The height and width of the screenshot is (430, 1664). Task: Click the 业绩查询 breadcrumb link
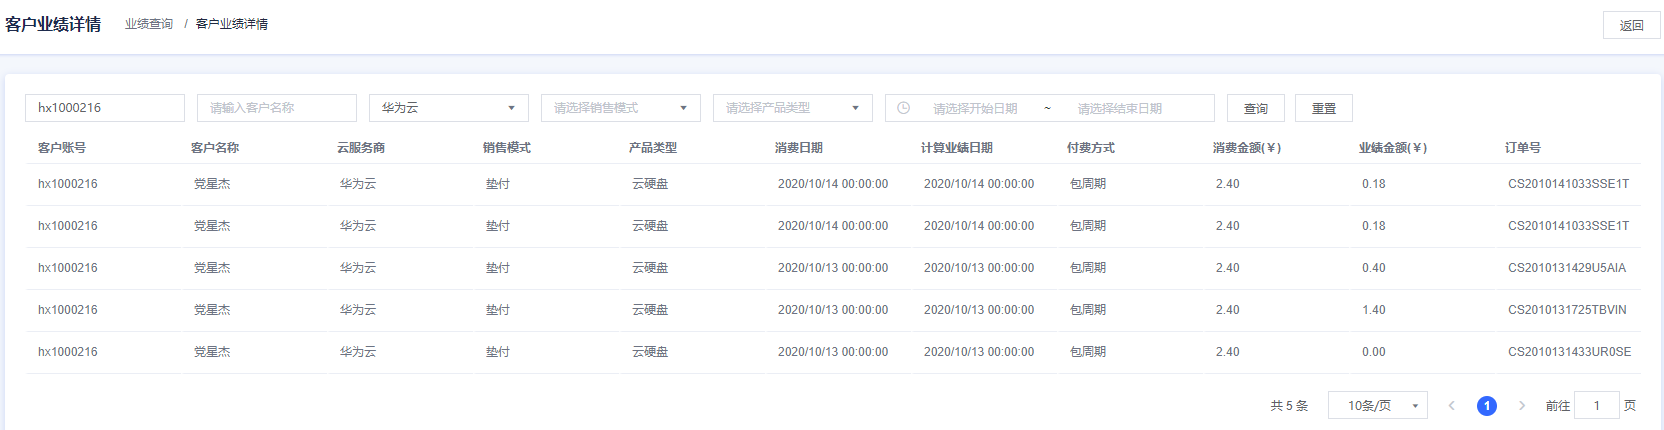[149, 24]
